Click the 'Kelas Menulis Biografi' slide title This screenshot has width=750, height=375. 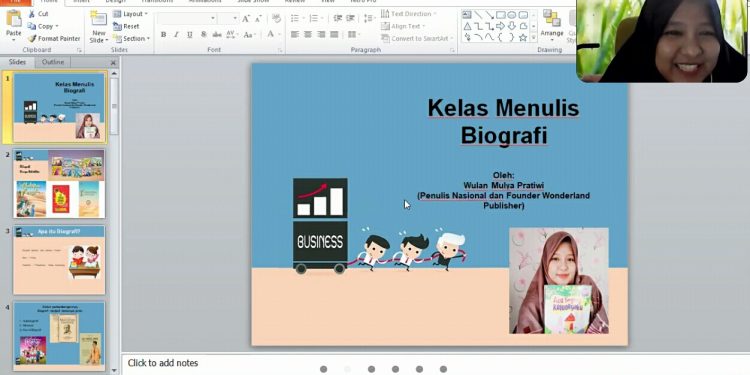coord(503,121)
